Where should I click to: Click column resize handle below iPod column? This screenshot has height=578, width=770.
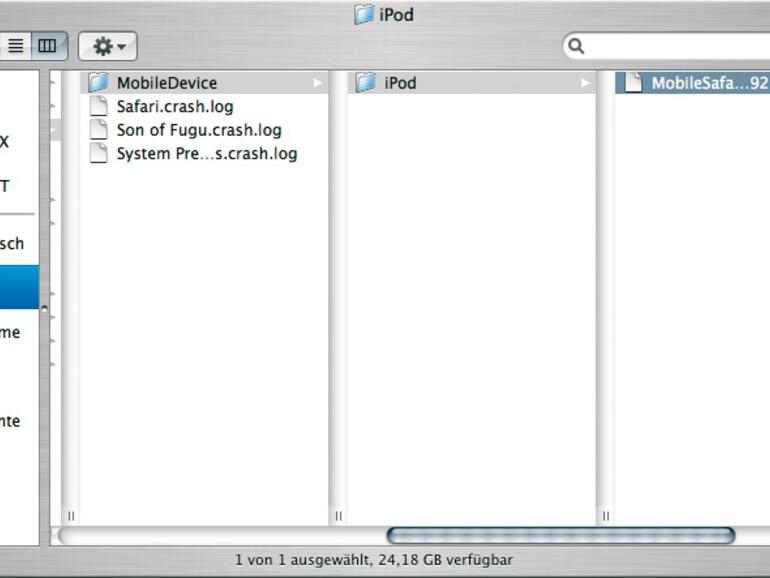point(338,516)
